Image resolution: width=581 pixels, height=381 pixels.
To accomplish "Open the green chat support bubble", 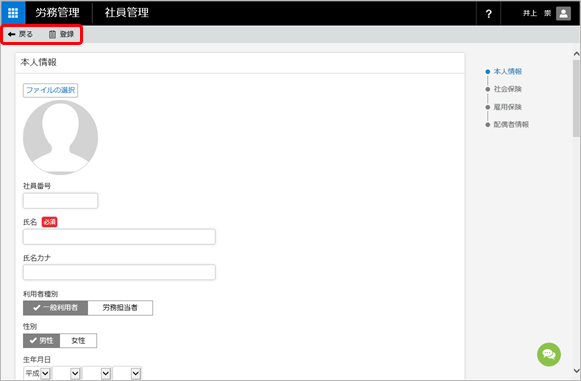I will [x=549, y=354].
